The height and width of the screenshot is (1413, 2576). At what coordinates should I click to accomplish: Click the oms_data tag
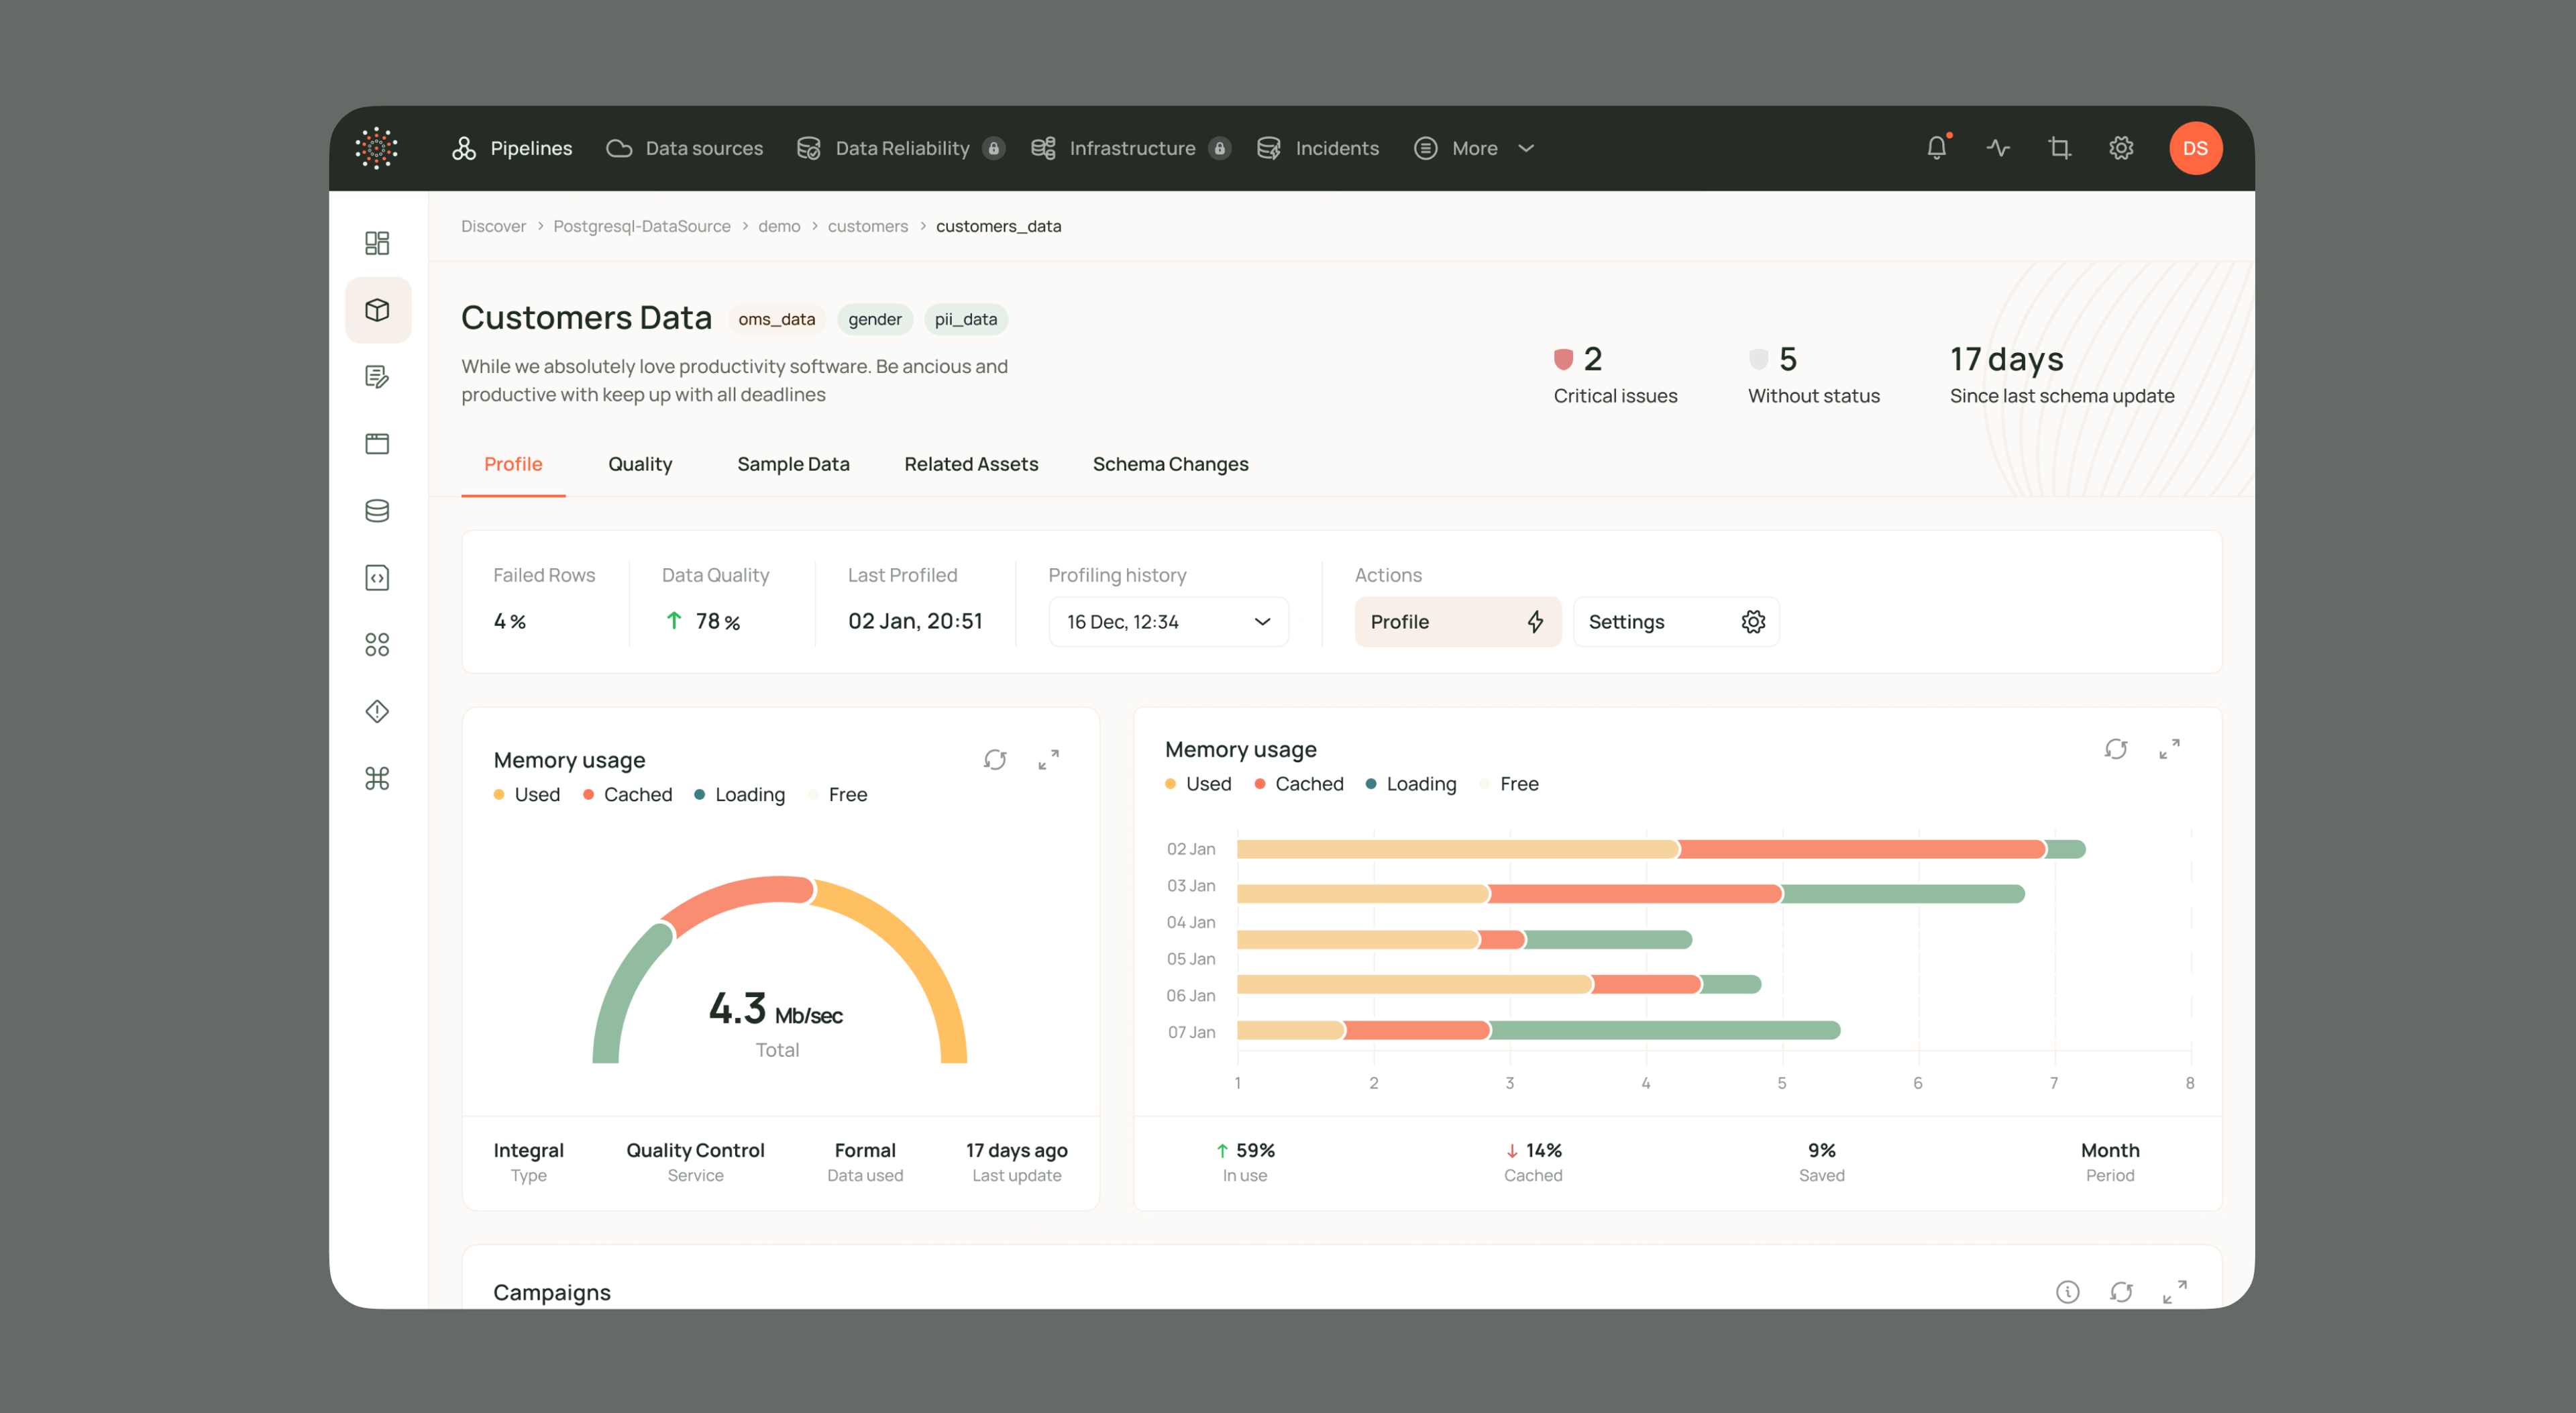click(x=776, y=319)
